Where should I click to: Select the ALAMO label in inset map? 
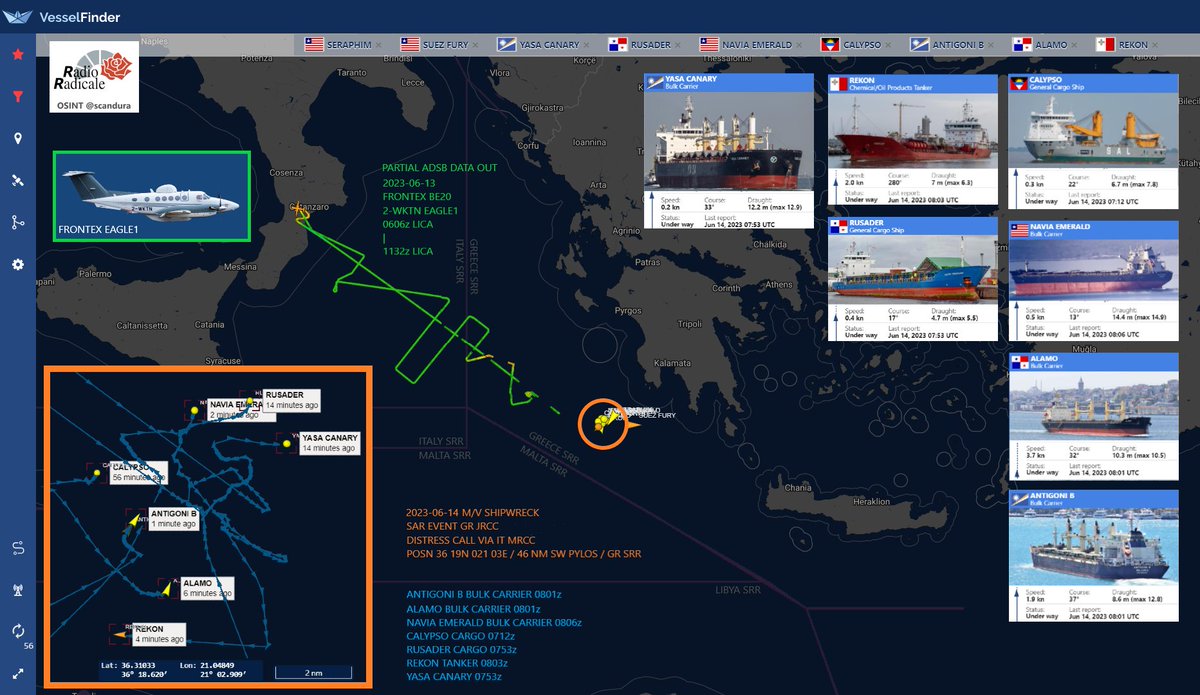pyautogui.click(x=207, y=588)
